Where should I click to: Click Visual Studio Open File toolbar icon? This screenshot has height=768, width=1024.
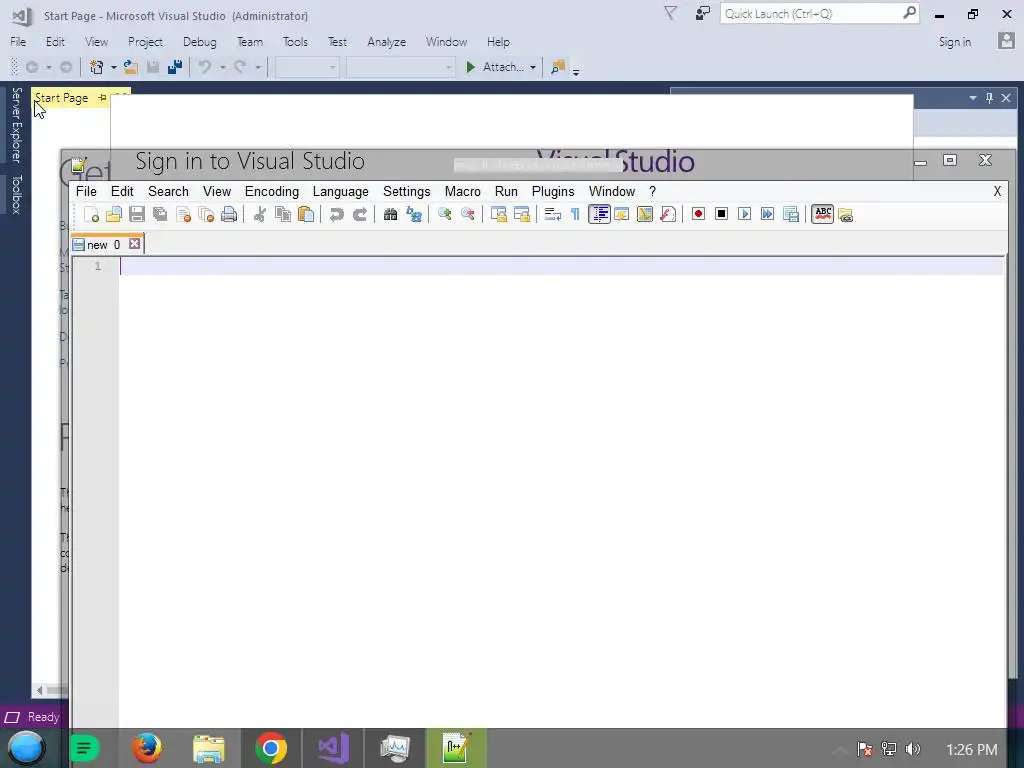tap(131, 67)
